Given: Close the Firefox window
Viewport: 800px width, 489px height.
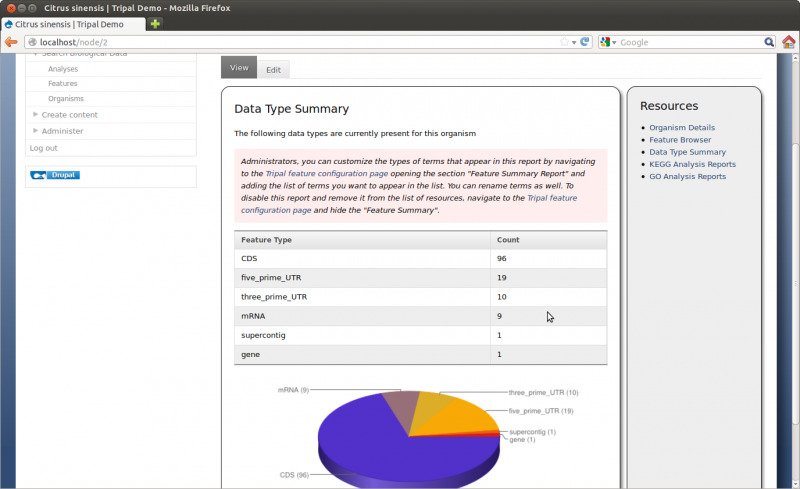Looking at the screenshot, I should click(11, 8).
